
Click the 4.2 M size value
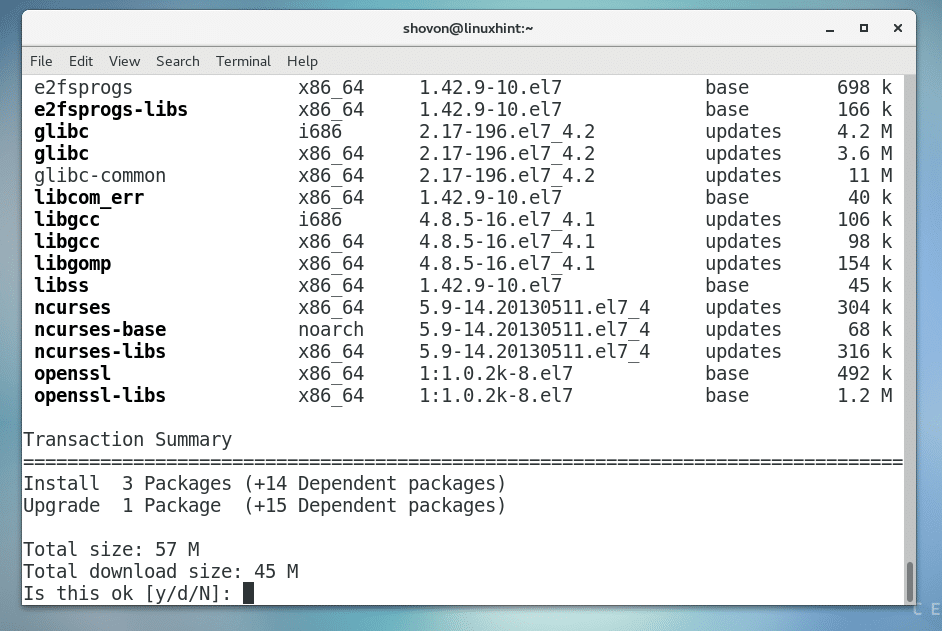[865, 132]
